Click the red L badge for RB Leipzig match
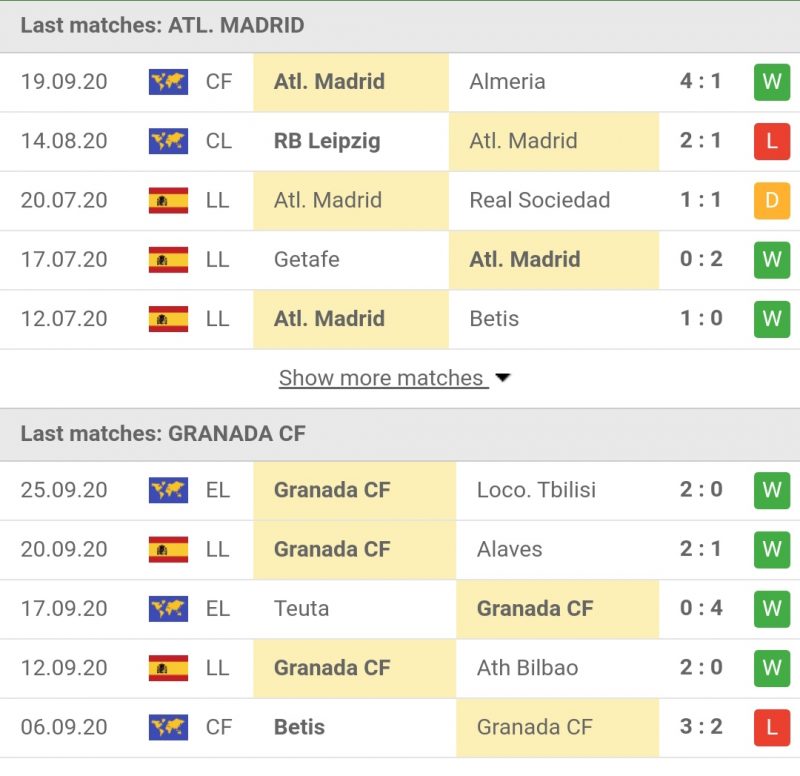 (x=771, y=141)
